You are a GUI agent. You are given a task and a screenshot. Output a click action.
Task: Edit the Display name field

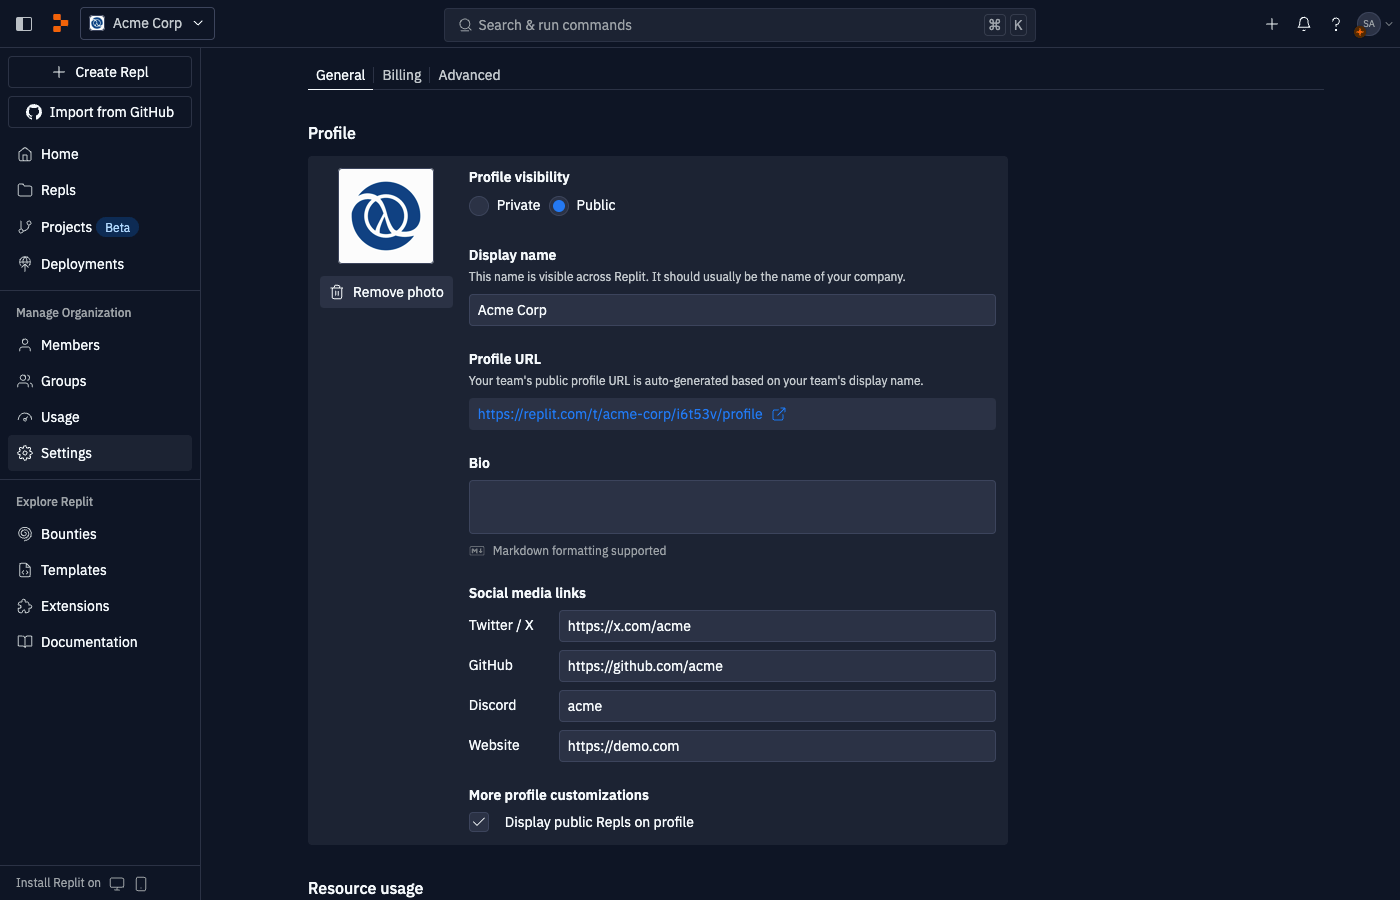coord(732,310)
